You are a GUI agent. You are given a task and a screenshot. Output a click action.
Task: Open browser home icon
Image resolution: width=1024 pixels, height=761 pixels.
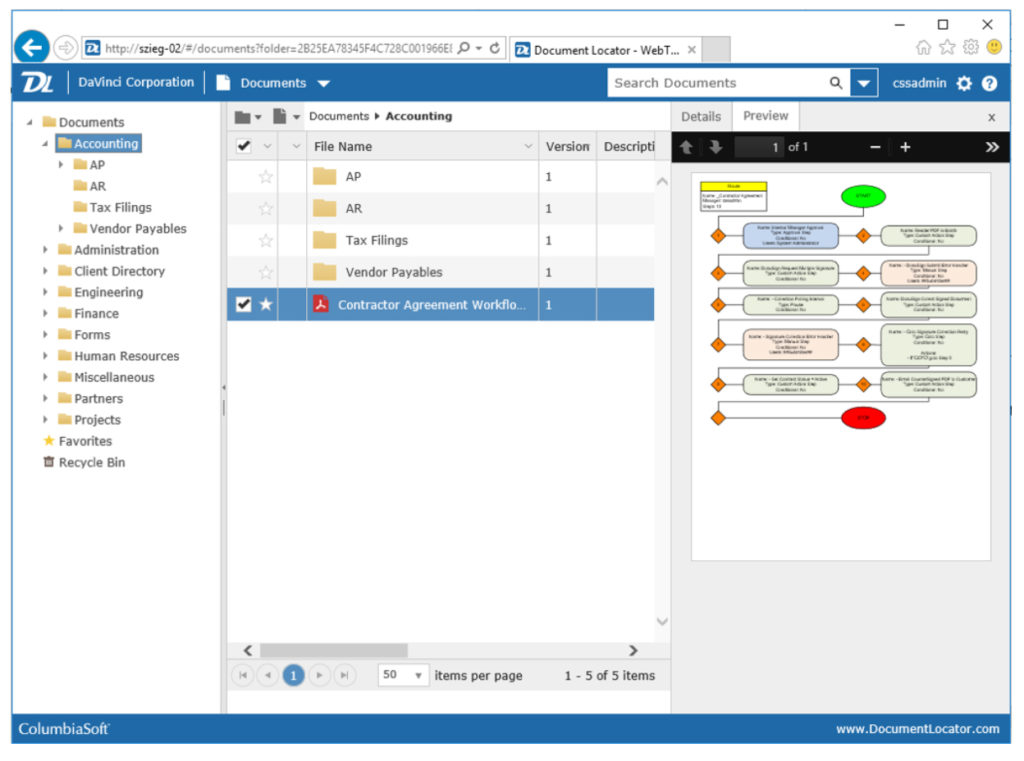[923, 47]
